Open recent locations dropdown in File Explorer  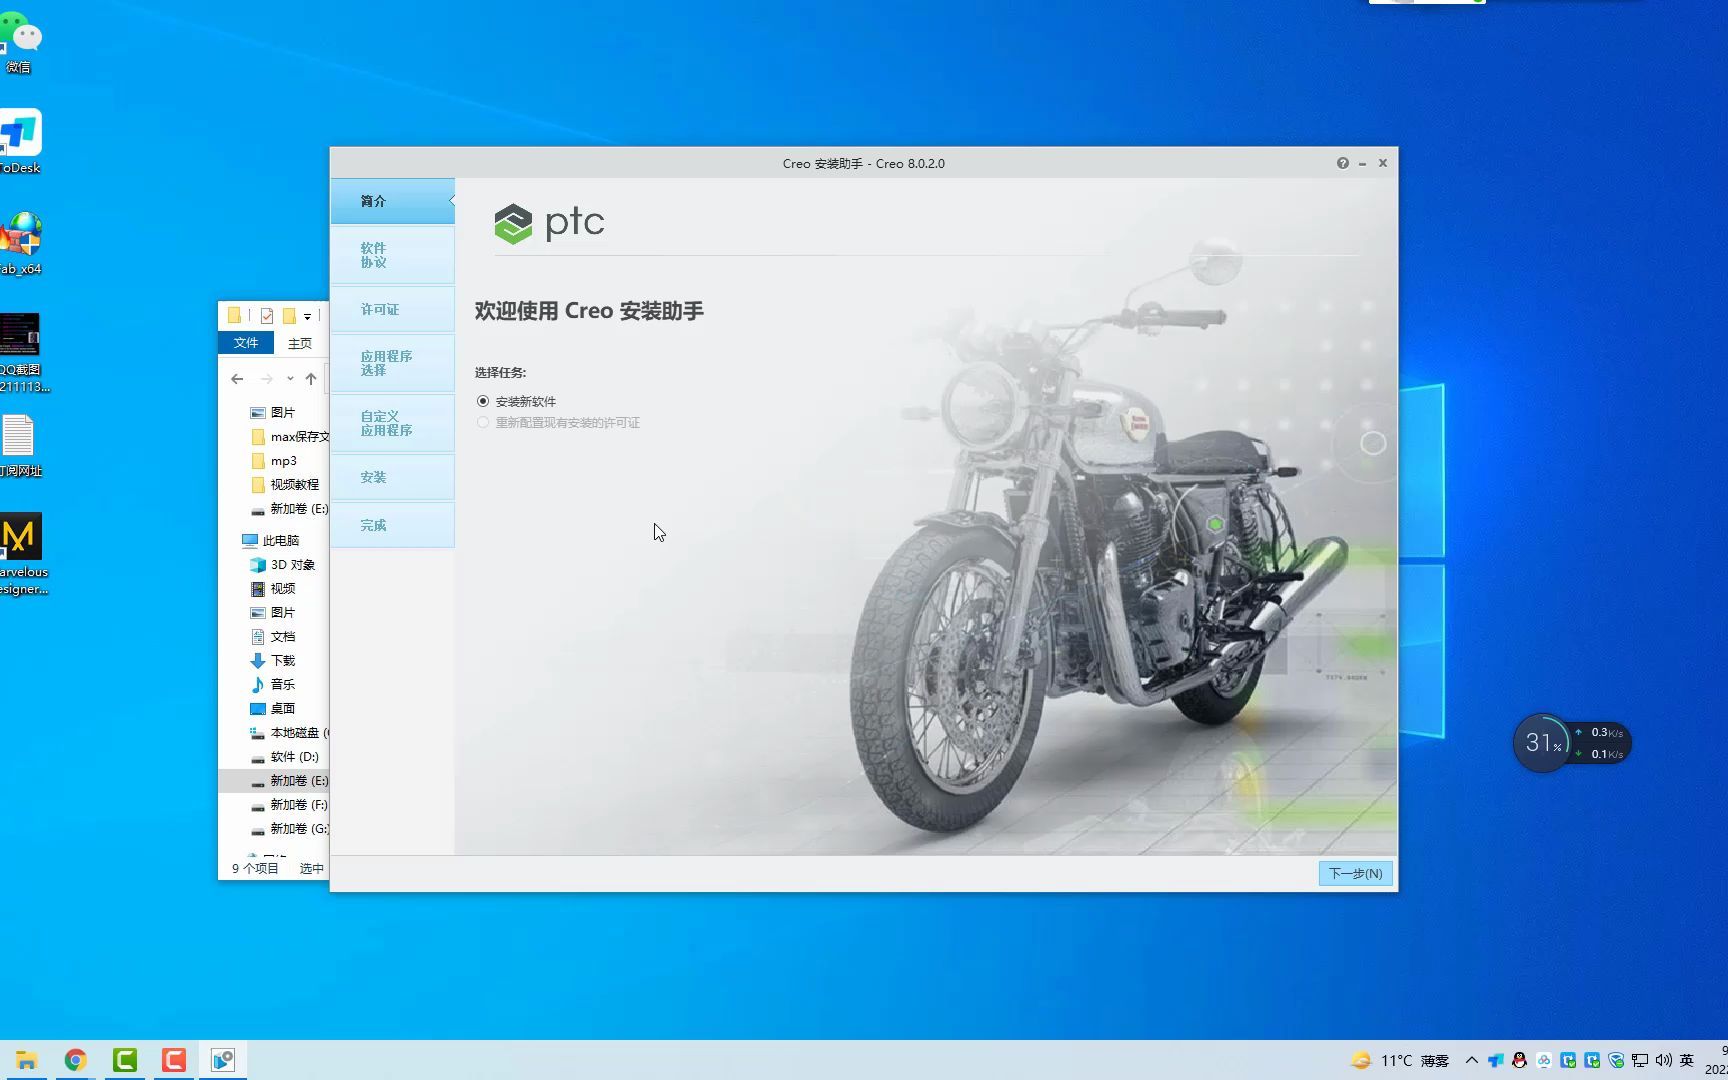(x=290, y=379)
